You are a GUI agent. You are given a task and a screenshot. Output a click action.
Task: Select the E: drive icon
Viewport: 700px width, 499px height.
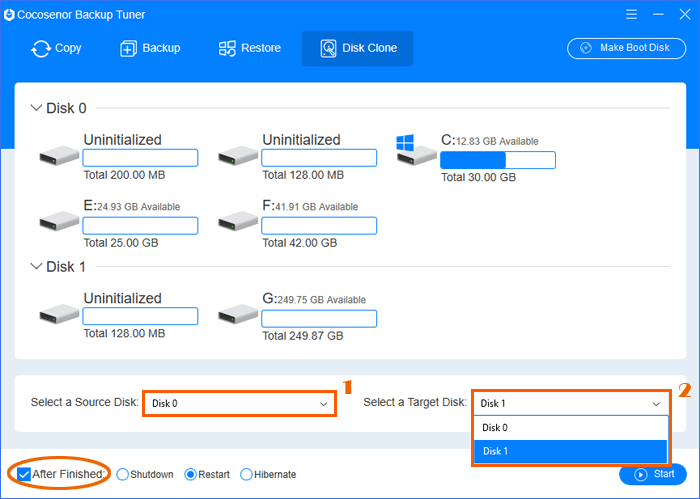click(59, 221)
